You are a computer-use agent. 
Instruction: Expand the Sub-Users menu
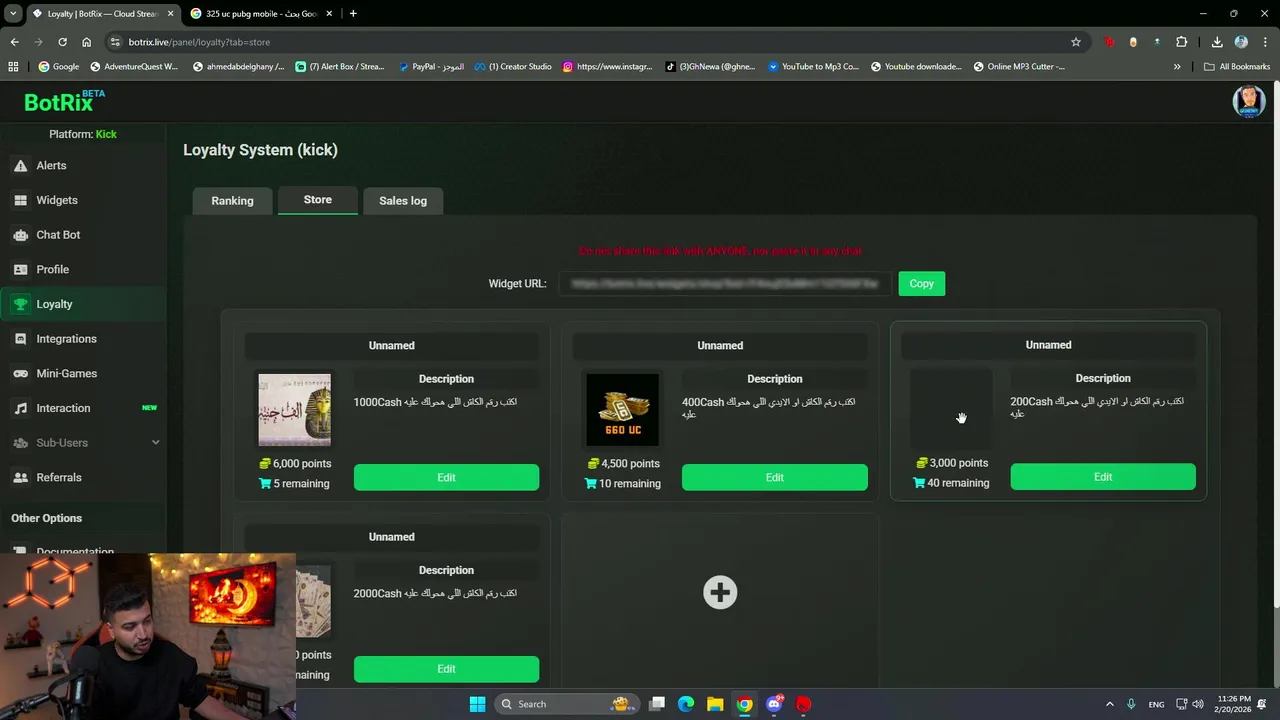[83, 443]
